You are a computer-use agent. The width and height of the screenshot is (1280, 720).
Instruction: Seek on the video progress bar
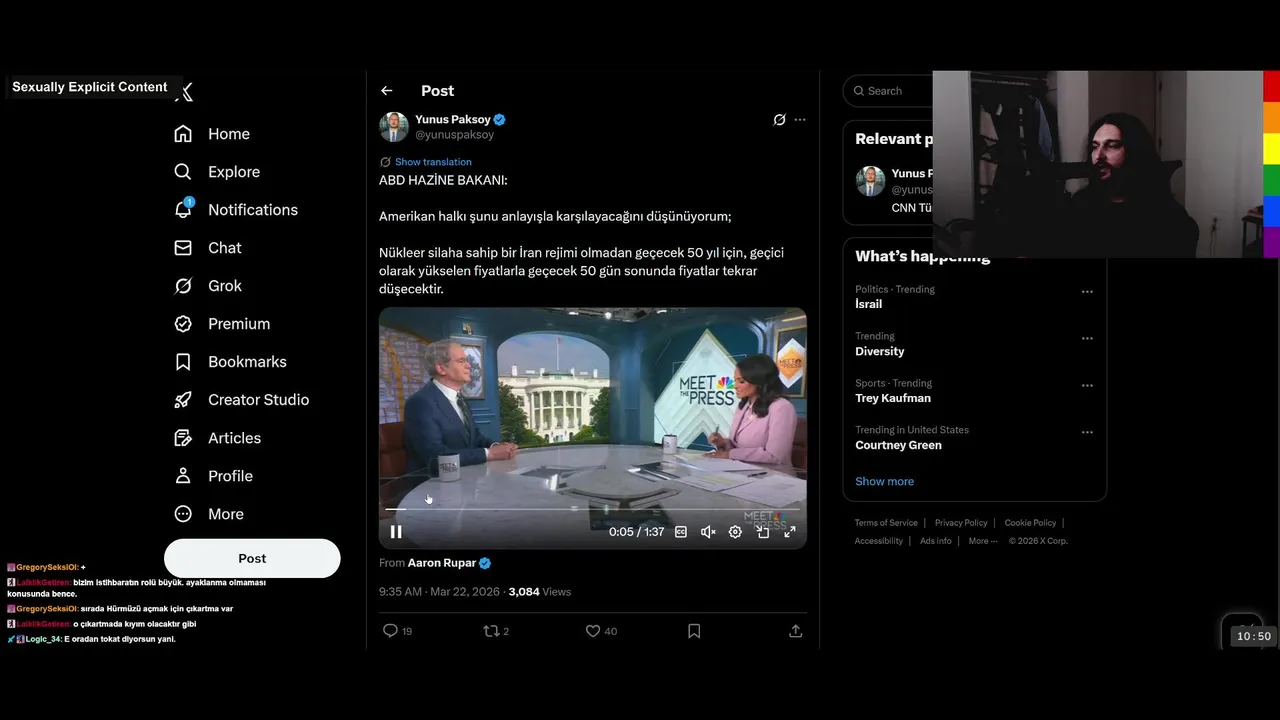pos(592,509)
